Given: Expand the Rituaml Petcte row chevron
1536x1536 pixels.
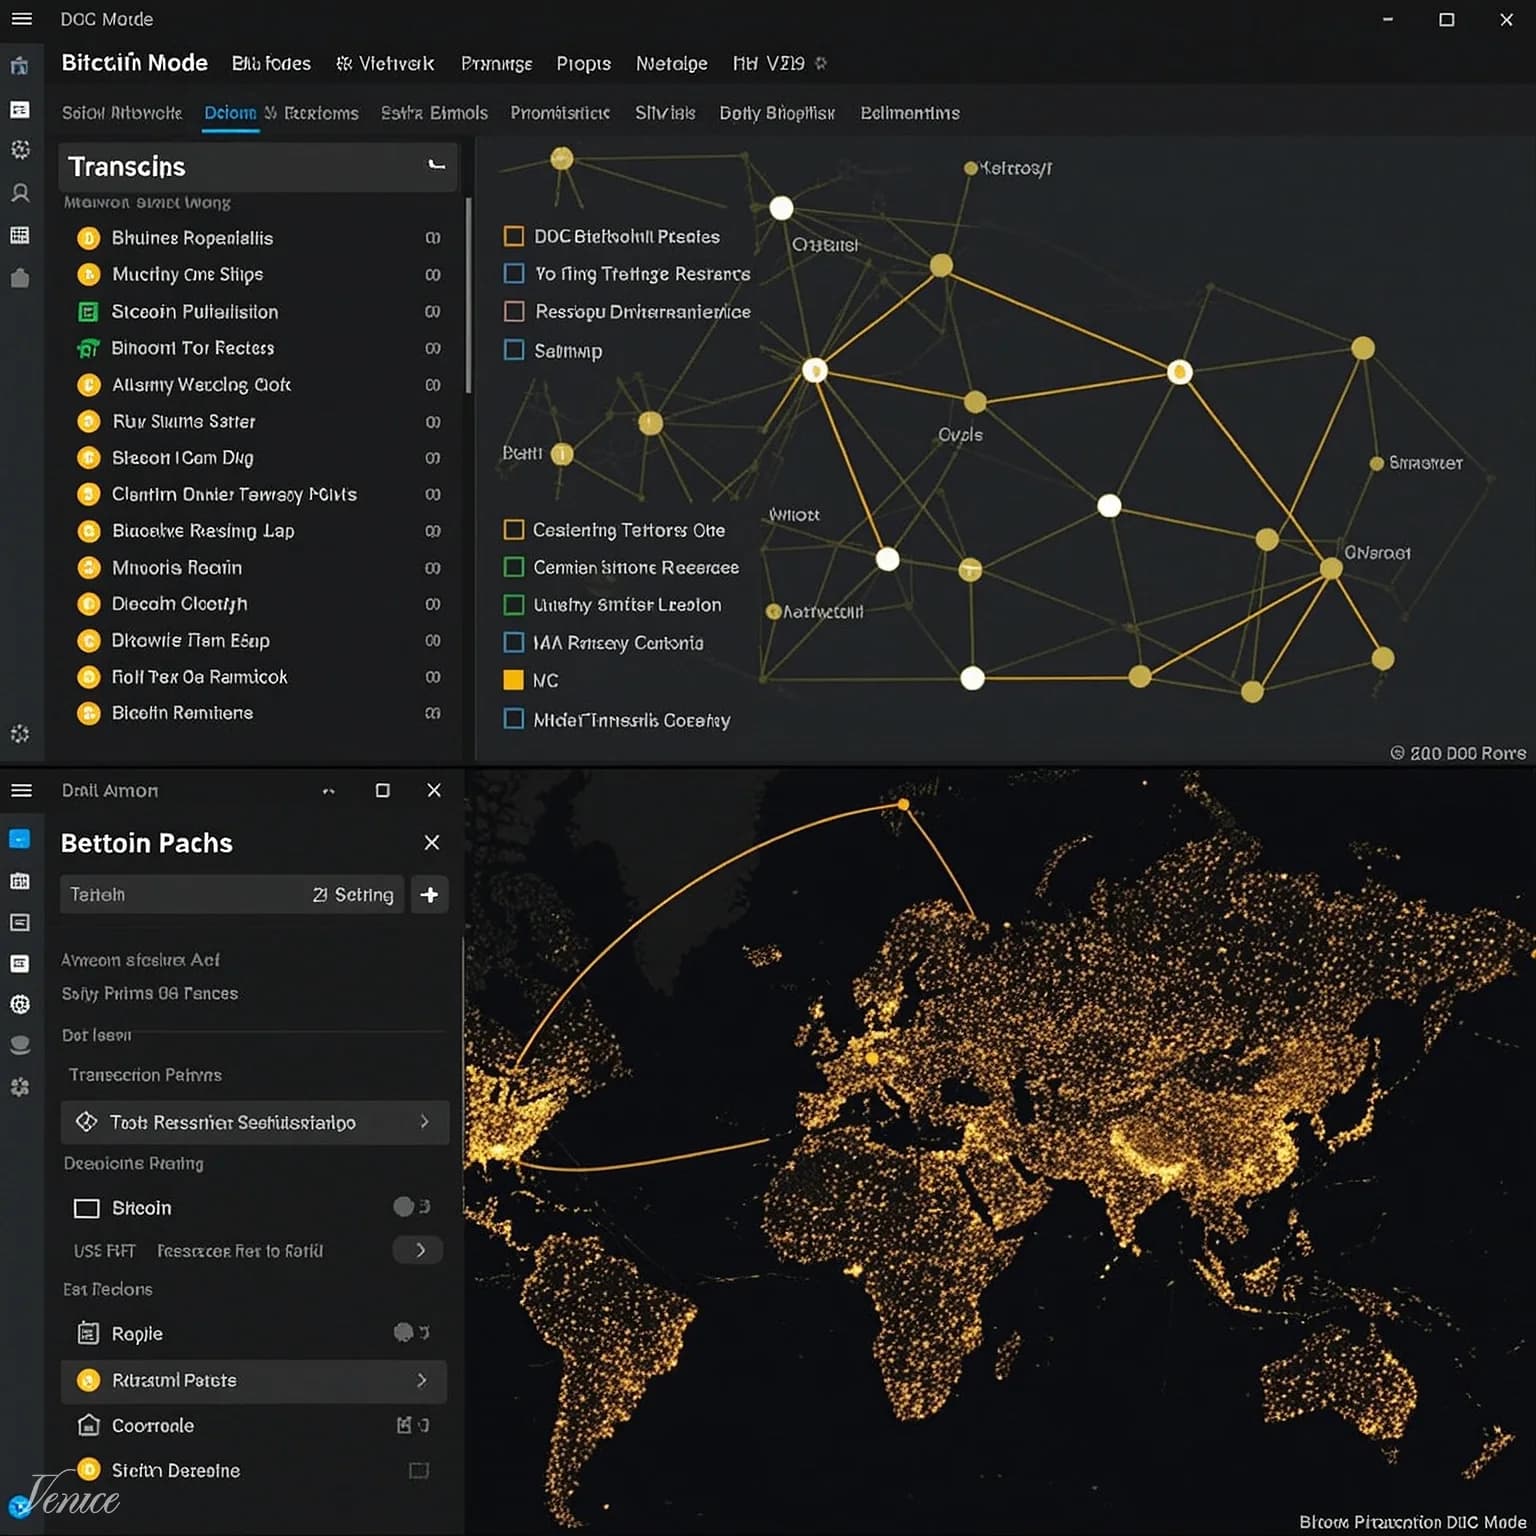Looking at the screenshot, I should tap(422, 1380).
